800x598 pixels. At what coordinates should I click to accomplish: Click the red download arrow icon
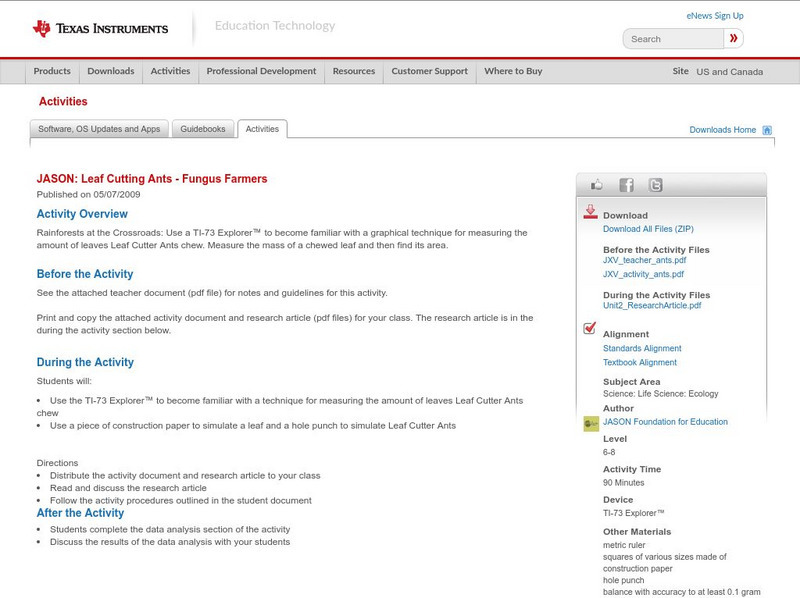pyautogui.click(x=590, y=212)
